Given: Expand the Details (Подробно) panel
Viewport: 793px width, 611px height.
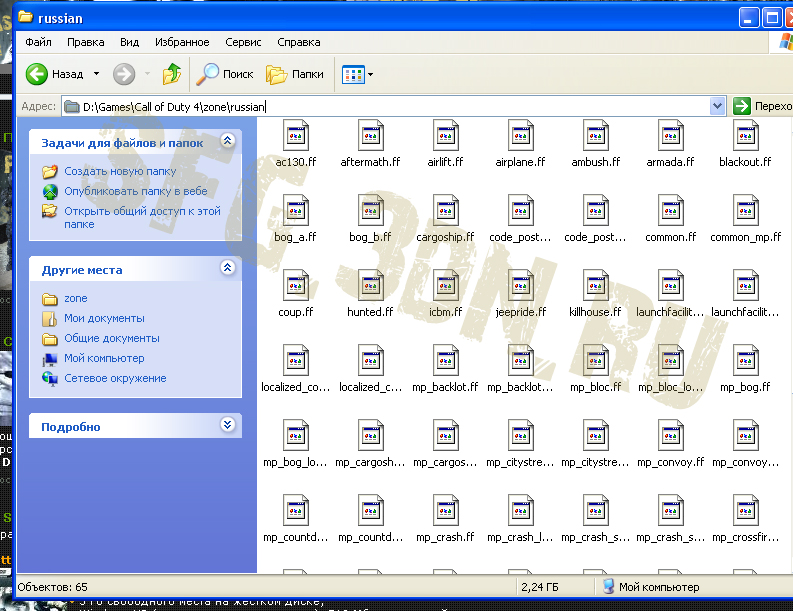Looking at the screenshot, I should (227, 426).
